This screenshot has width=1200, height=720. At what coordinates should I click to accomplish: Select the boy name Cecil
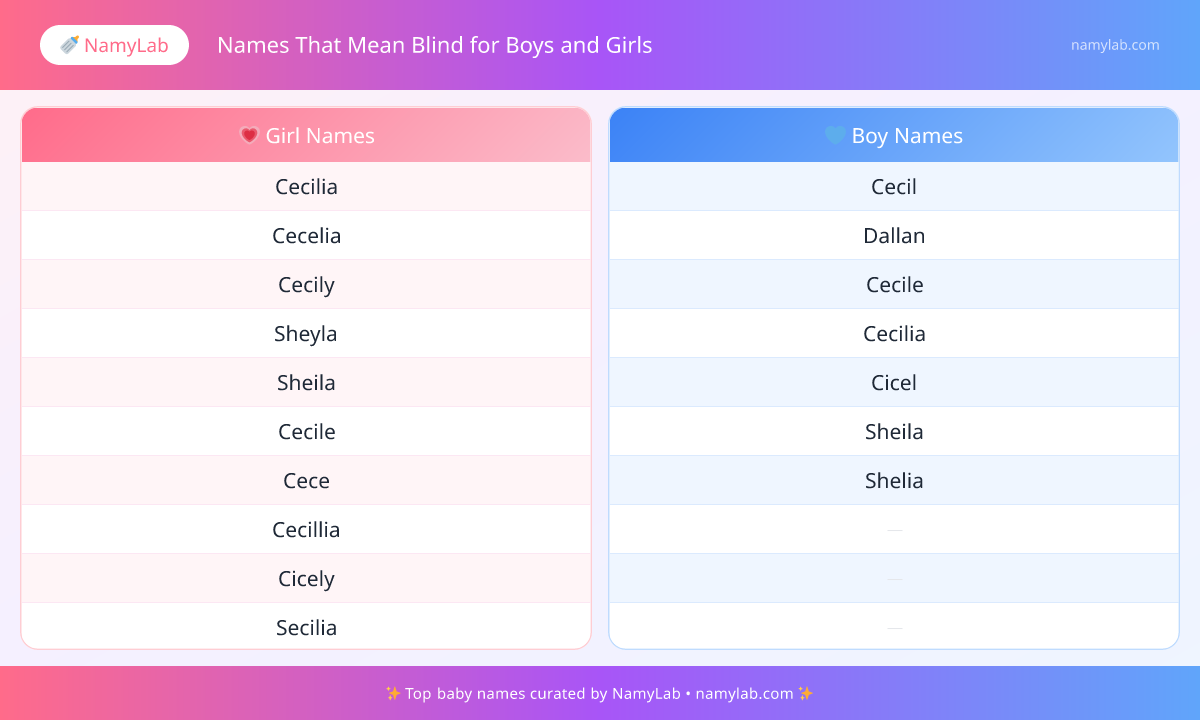point(894,187)
